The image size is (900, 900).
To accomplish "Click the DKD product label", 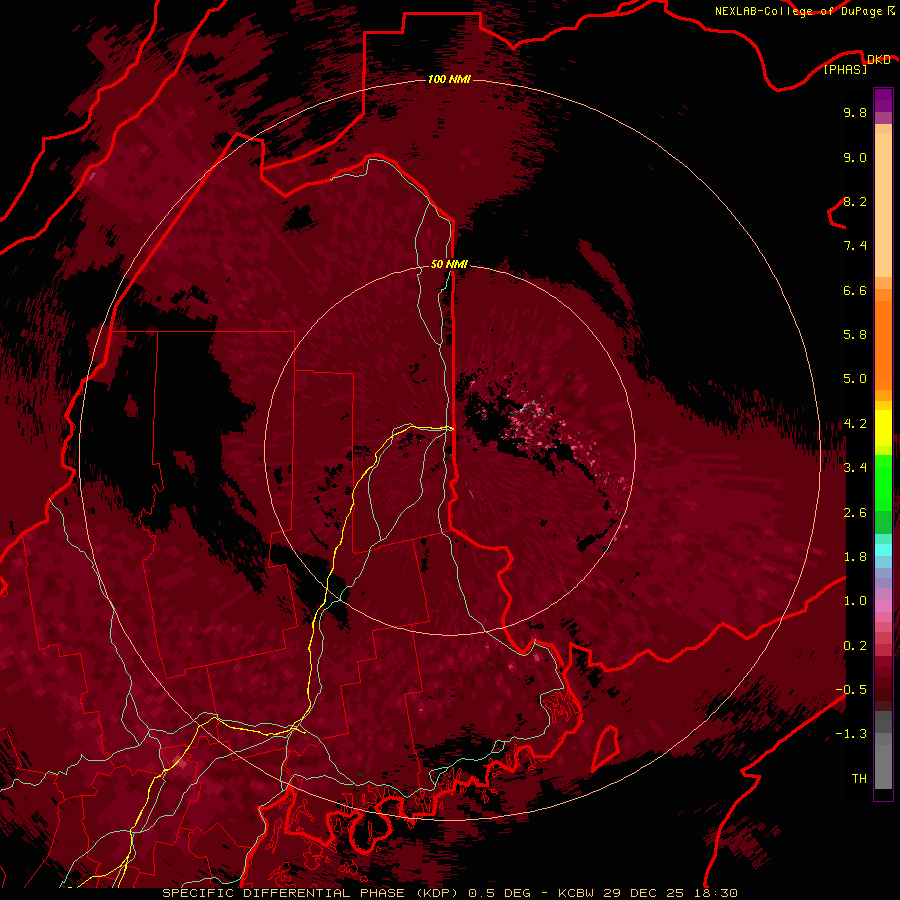I will click(878, 59).
